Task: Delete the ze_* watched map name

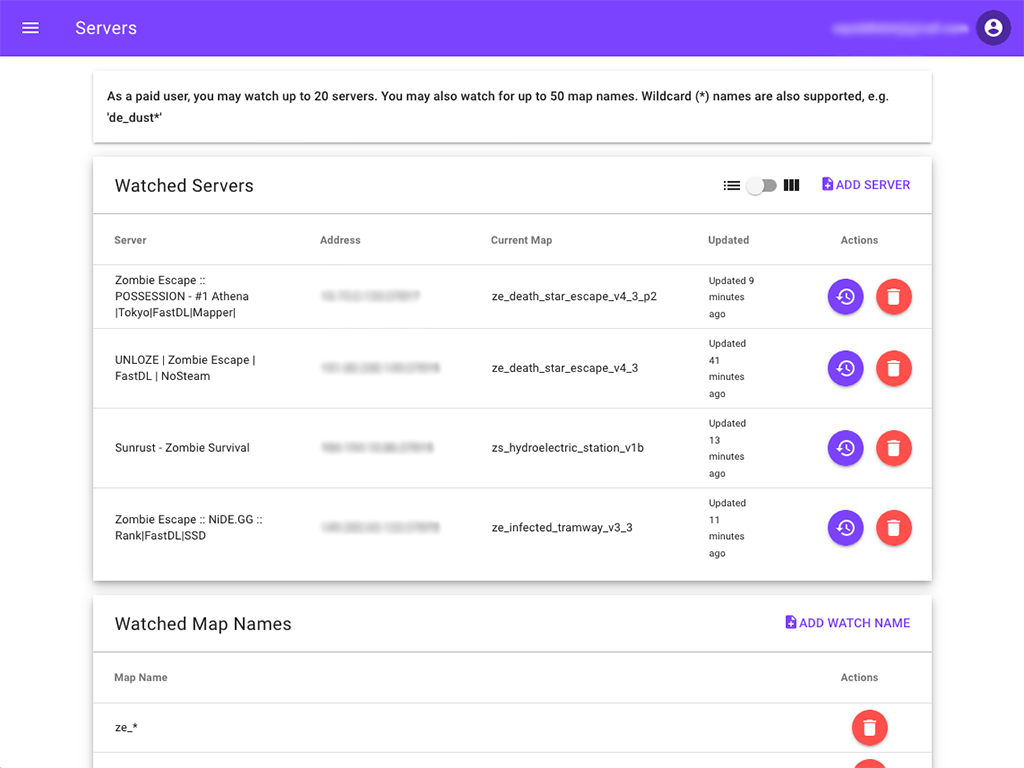Action: 869,728
